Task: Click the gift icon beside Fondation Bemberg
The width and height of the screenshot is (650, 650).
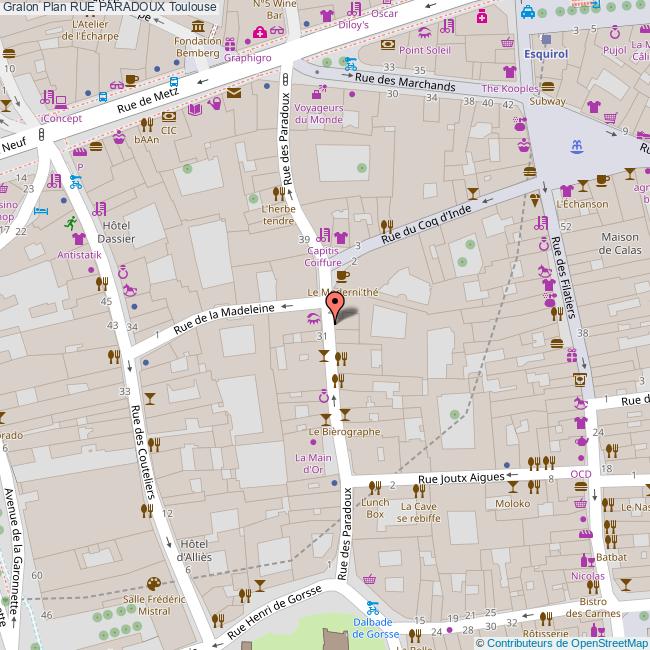Action: point(229,43)
